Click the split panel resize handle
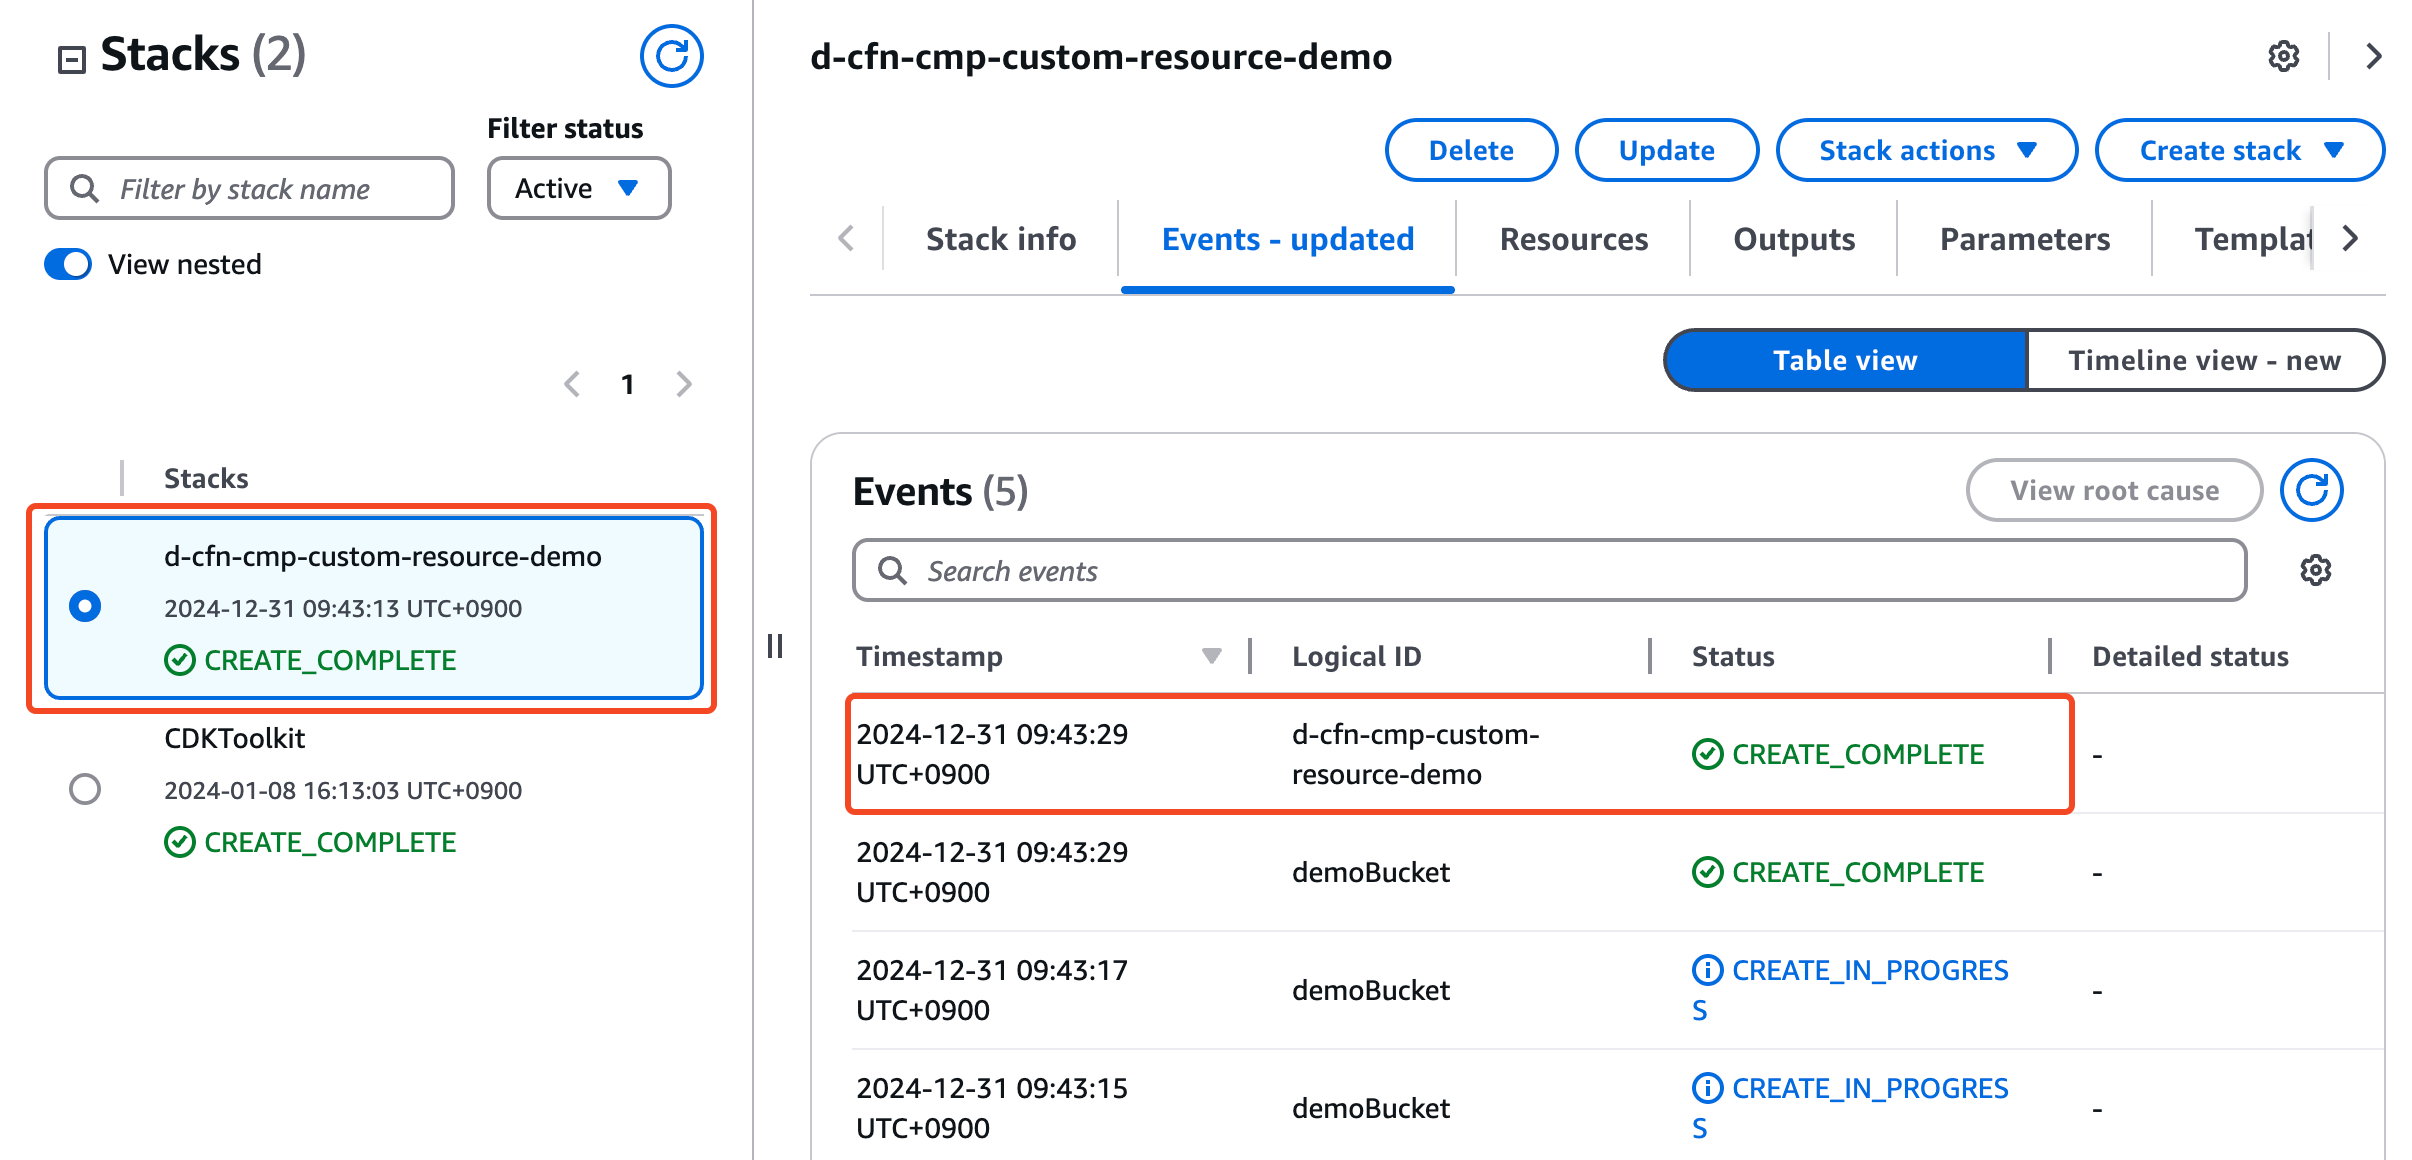This screenshot has height=1160, width=2412. tap(775, 646)
